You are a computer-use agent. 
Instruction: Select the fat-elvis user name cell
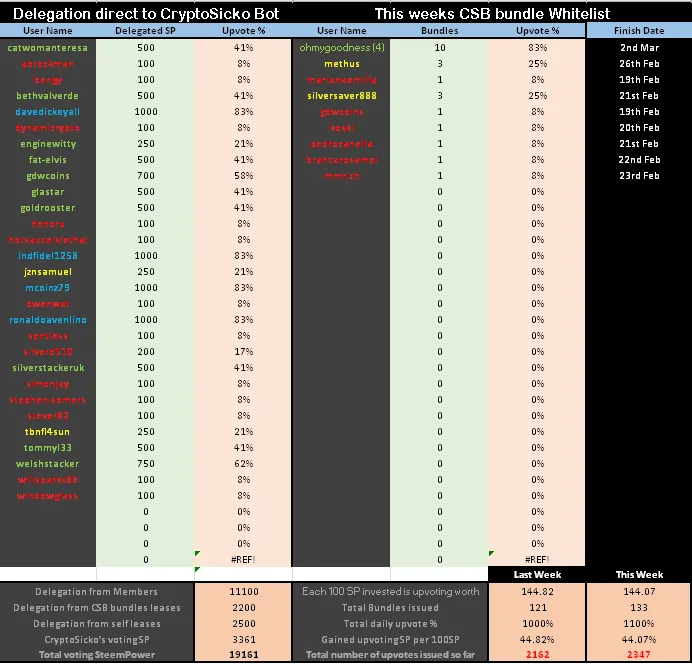click(x=48, y=160)
